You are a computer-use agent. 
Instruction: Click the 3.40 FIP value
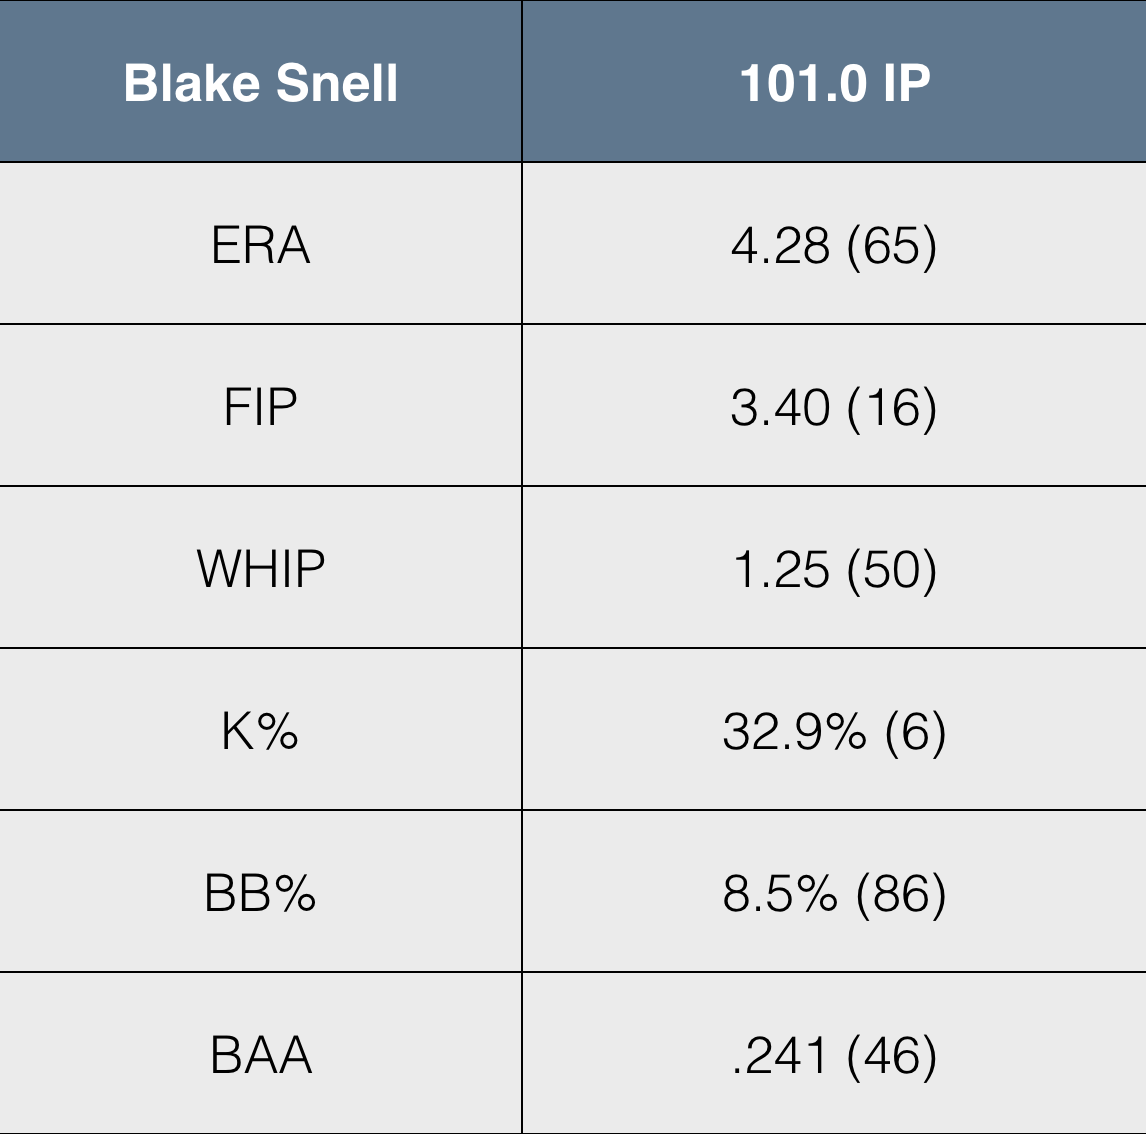click(x=780, y=407)
